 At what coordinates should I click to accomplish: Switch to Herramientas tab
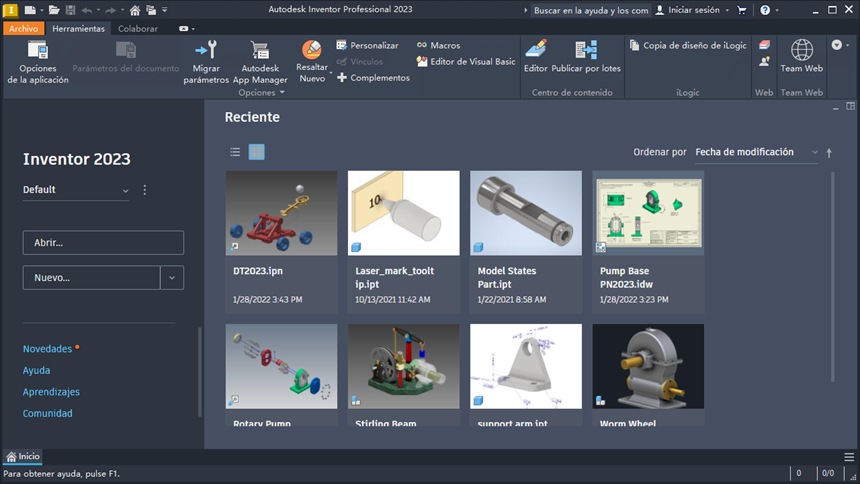coord(78,29)
